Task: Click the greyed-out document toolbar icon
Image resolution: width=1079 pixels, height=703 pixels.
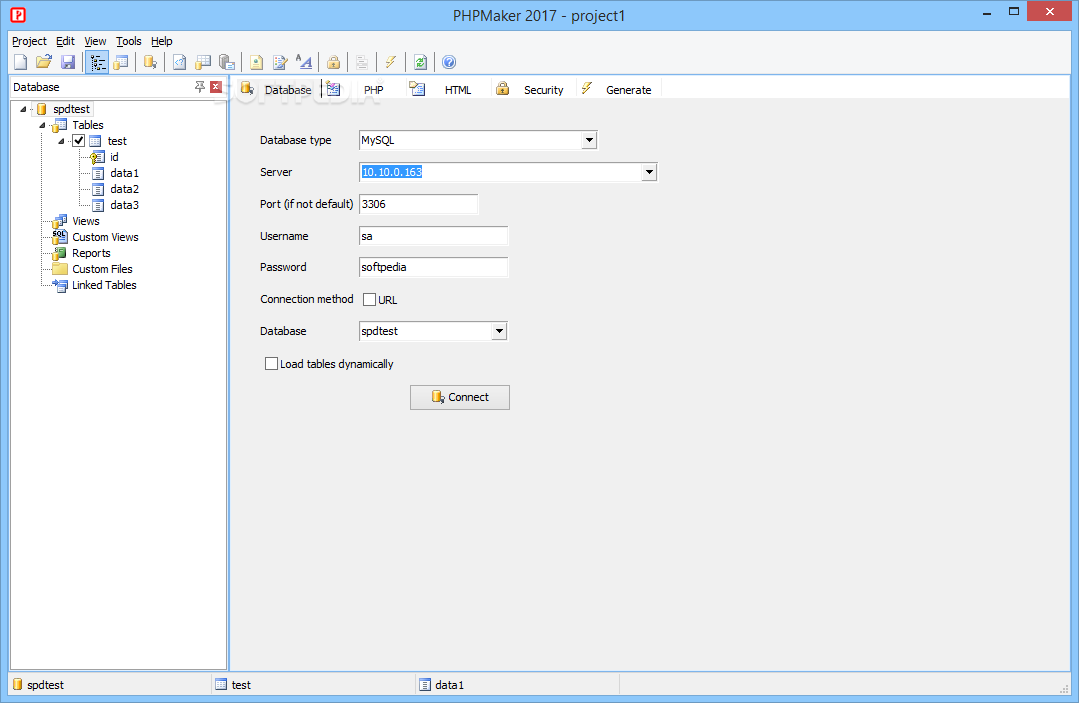Action: pos(362,63)
